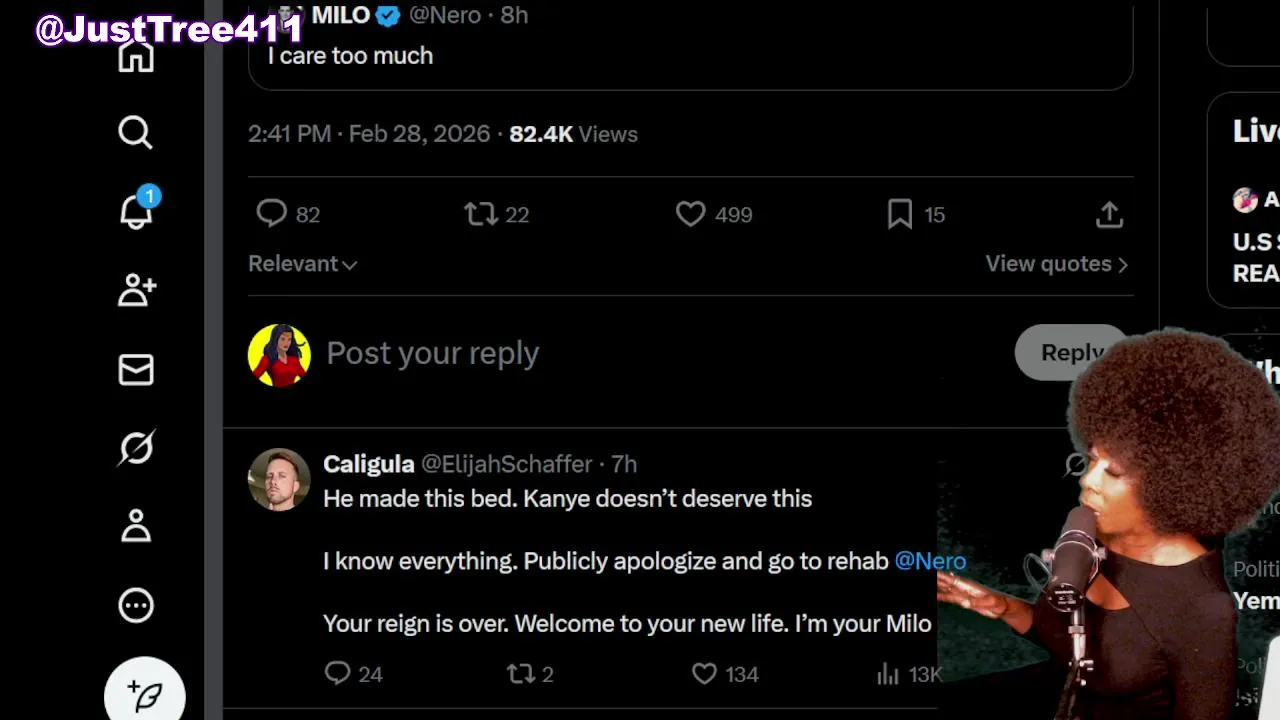Click the Post your reply field

pos(600,353)
